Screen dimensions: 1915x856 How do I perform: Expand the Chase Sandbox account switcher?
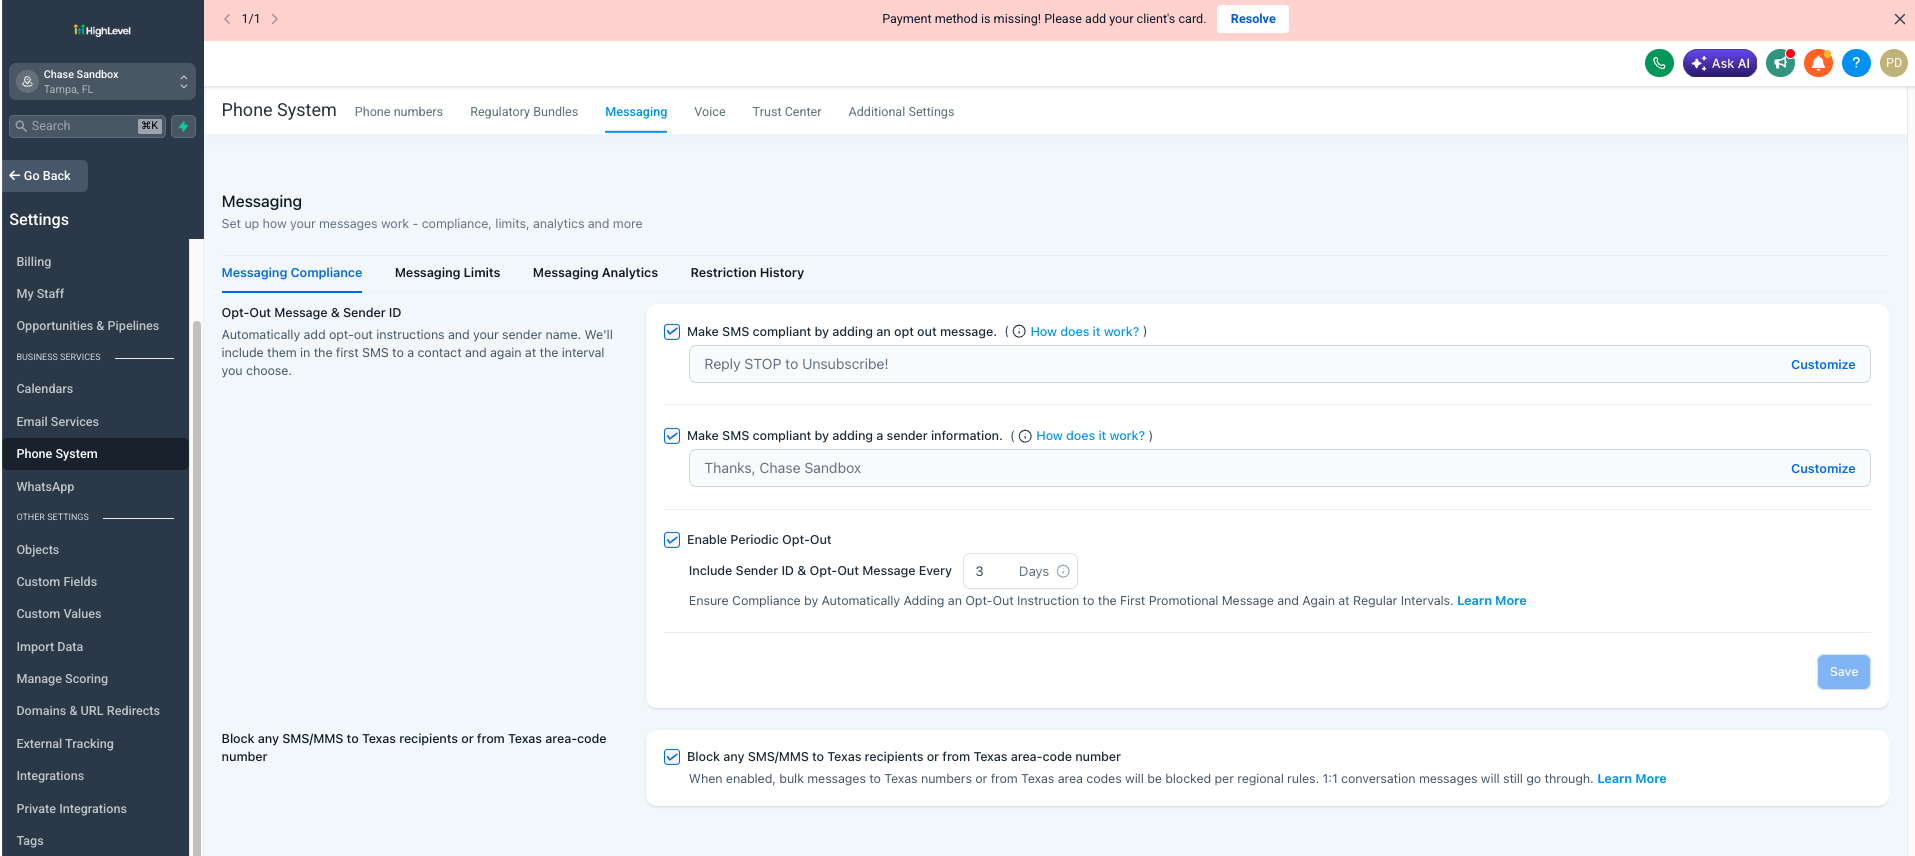coord(102,82)
